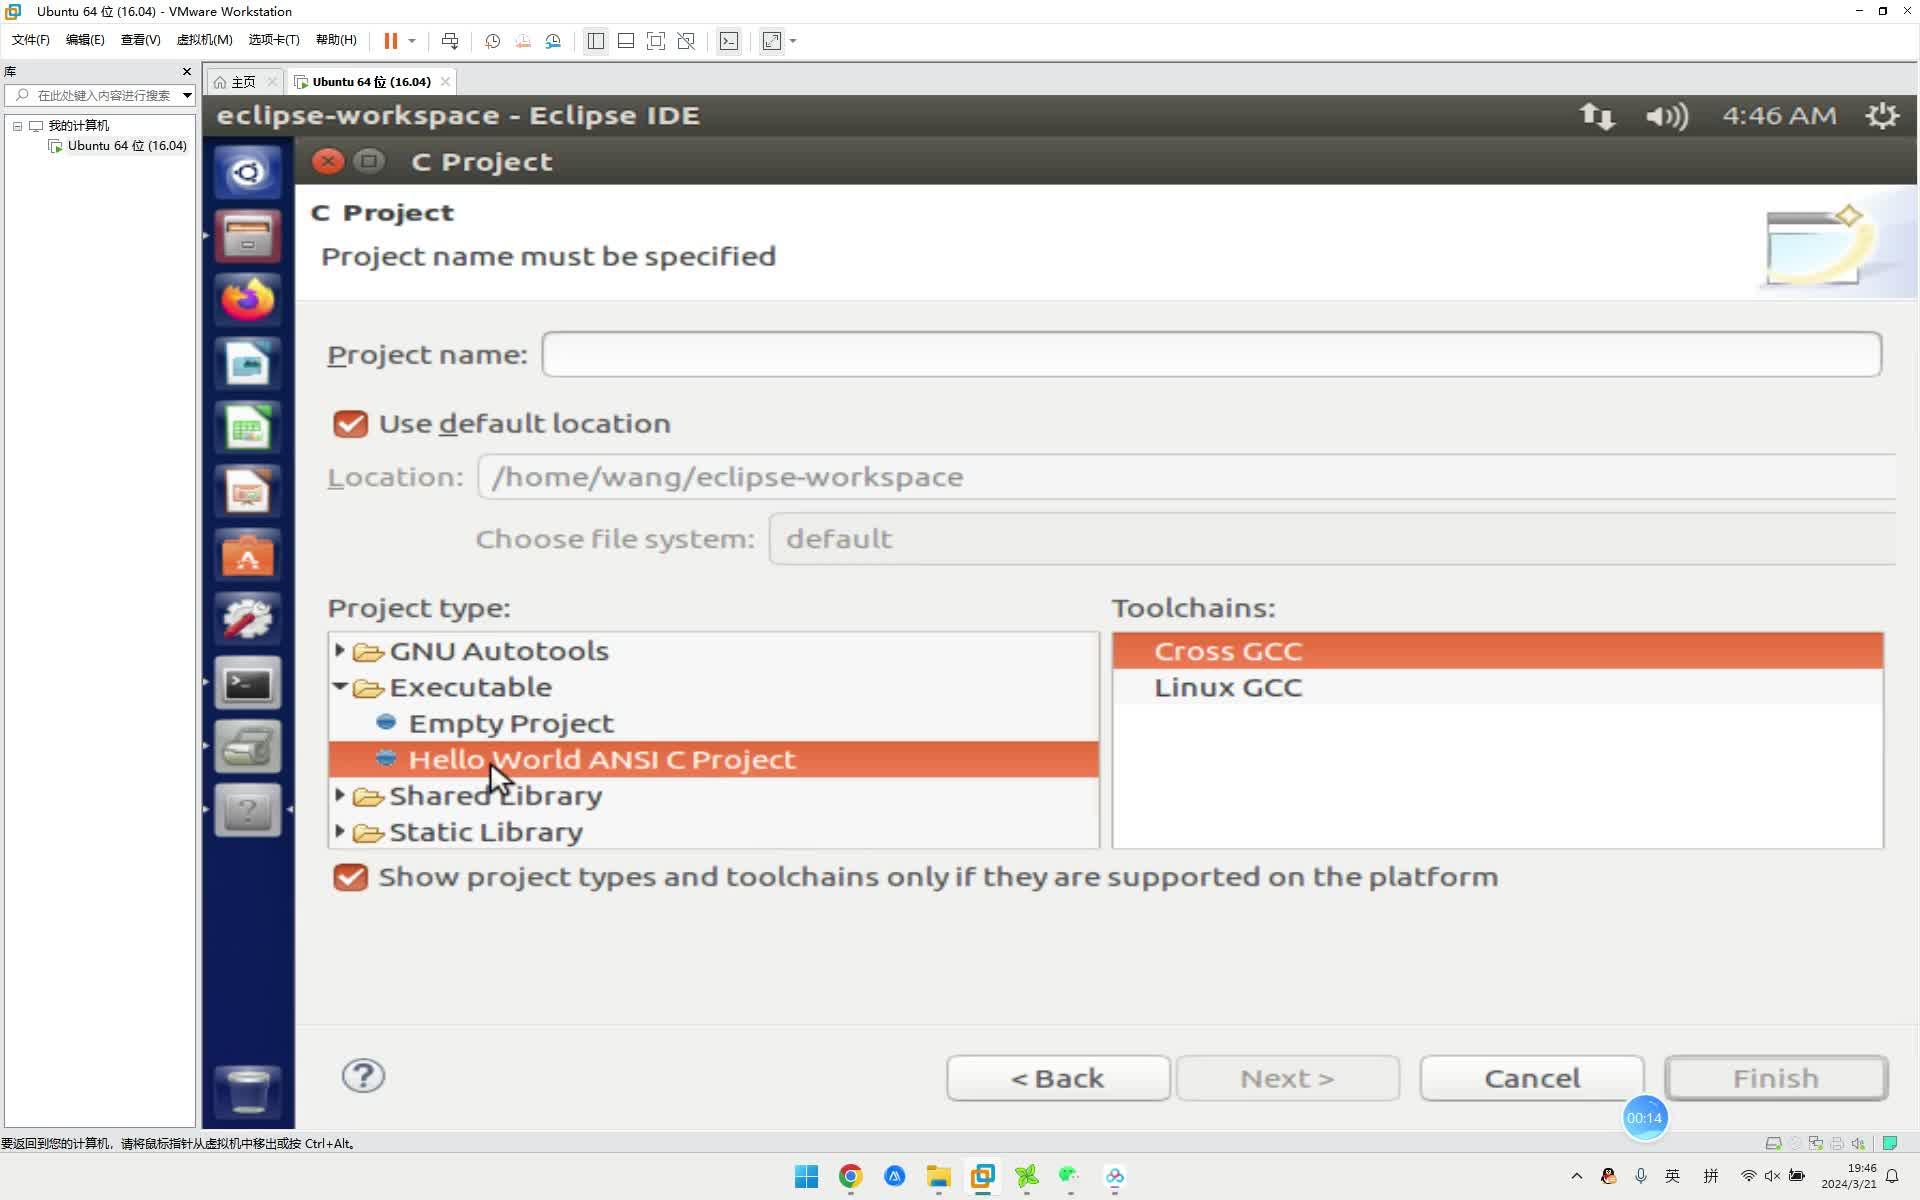Viewport: 1920px width, 1200px height.
Task: Open VMware console view icon
Action: tap(729, 41)
